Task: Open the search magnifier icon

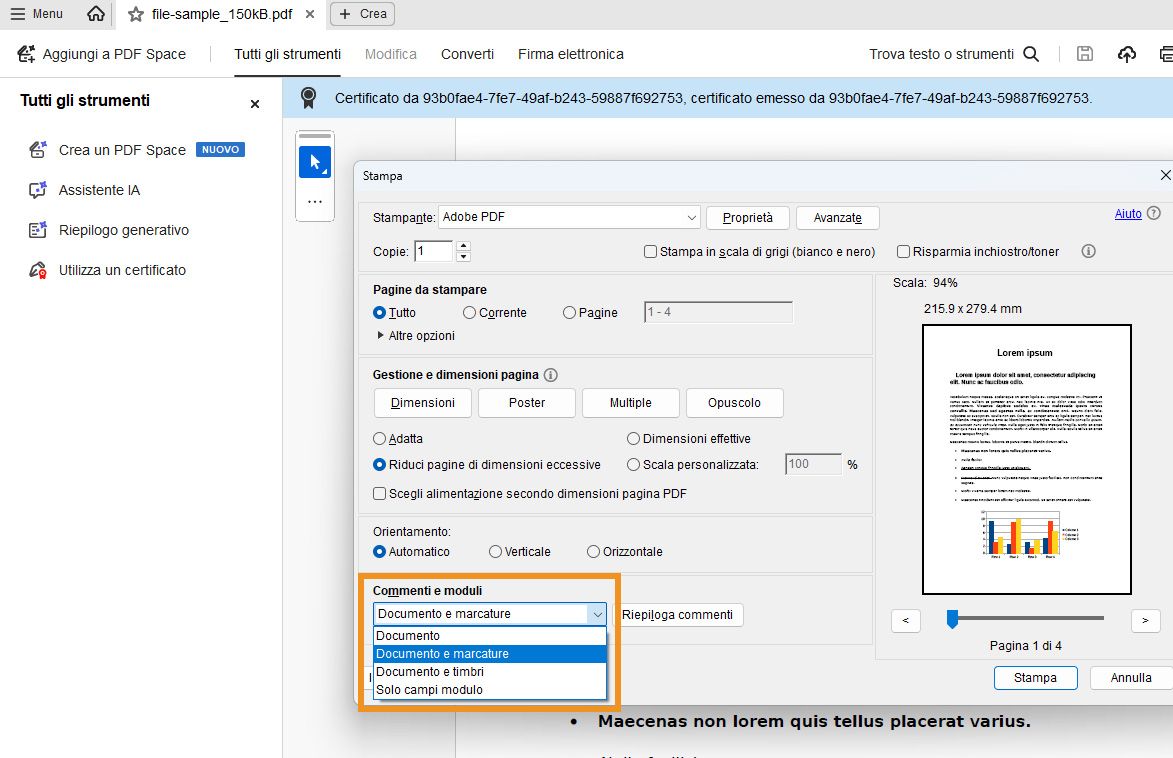Action: pos(1031,54)
